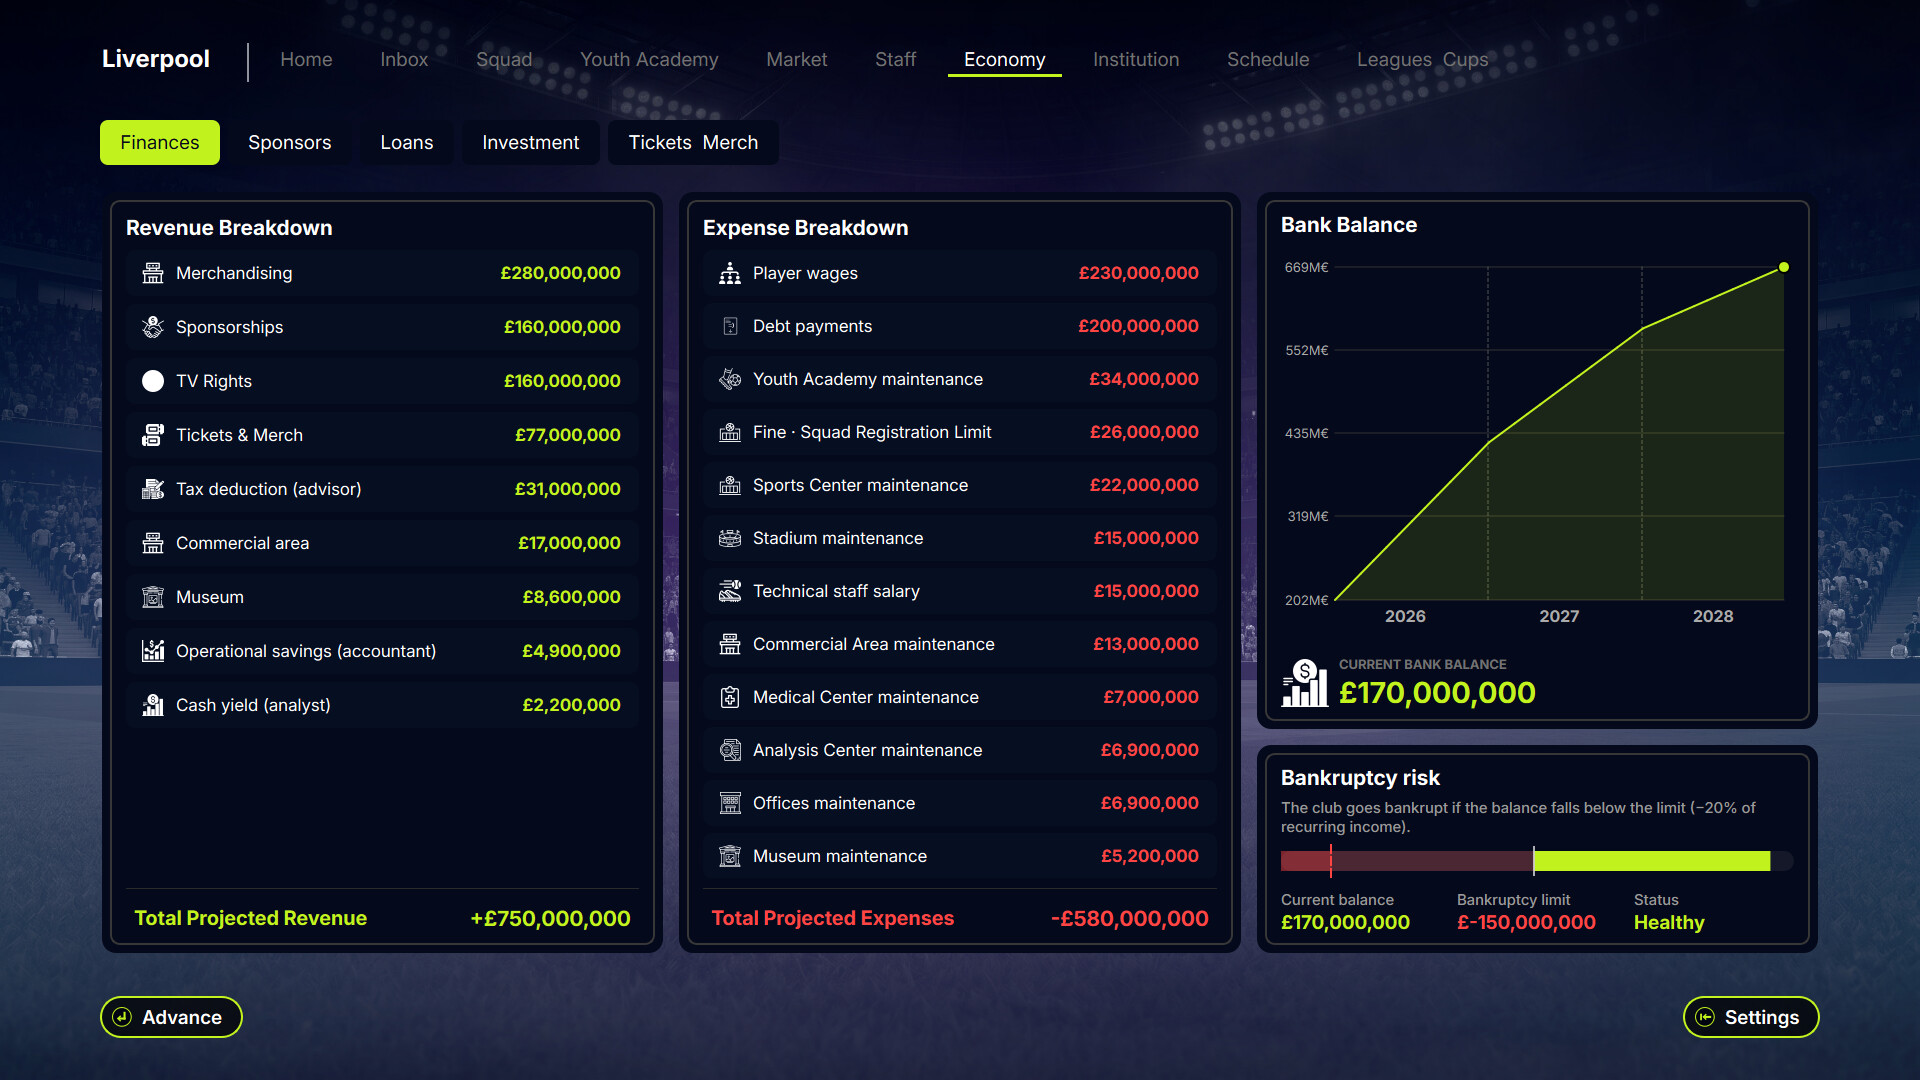Click the Player wages icon

point(730,273)
